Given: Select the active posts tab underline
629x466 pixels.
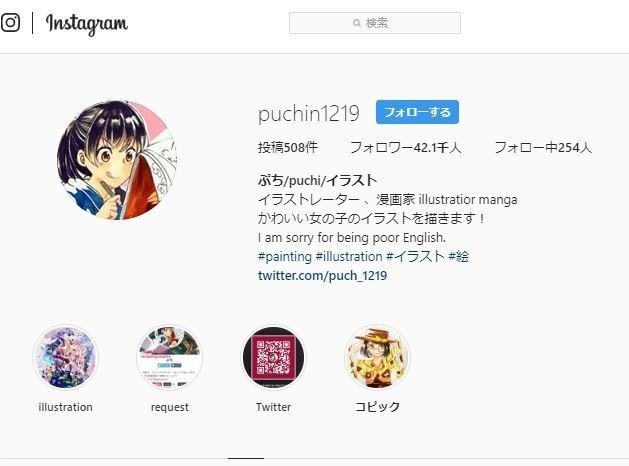Looking at the screenshot, I should [x=246, y=458].
